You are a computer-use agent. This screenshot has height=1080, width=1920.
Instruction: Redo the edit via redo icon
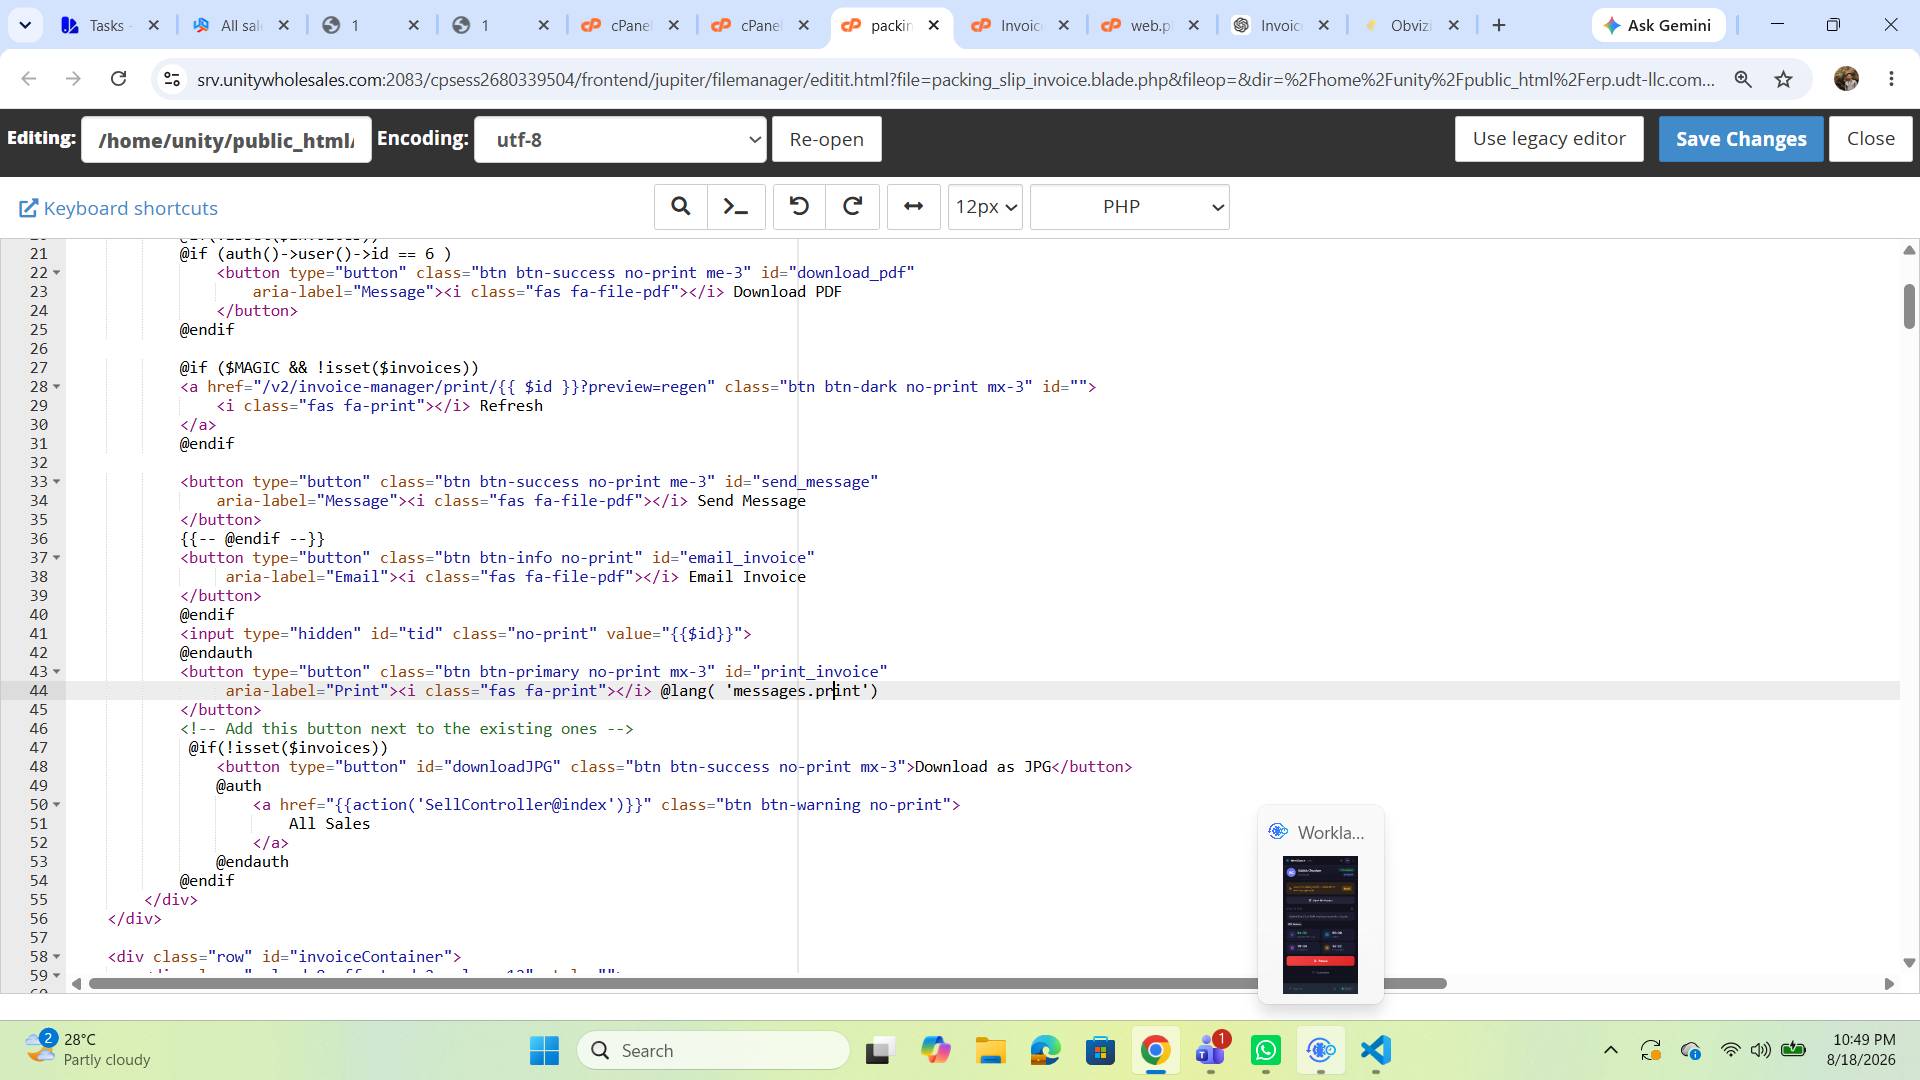click(x=853, y=207)
